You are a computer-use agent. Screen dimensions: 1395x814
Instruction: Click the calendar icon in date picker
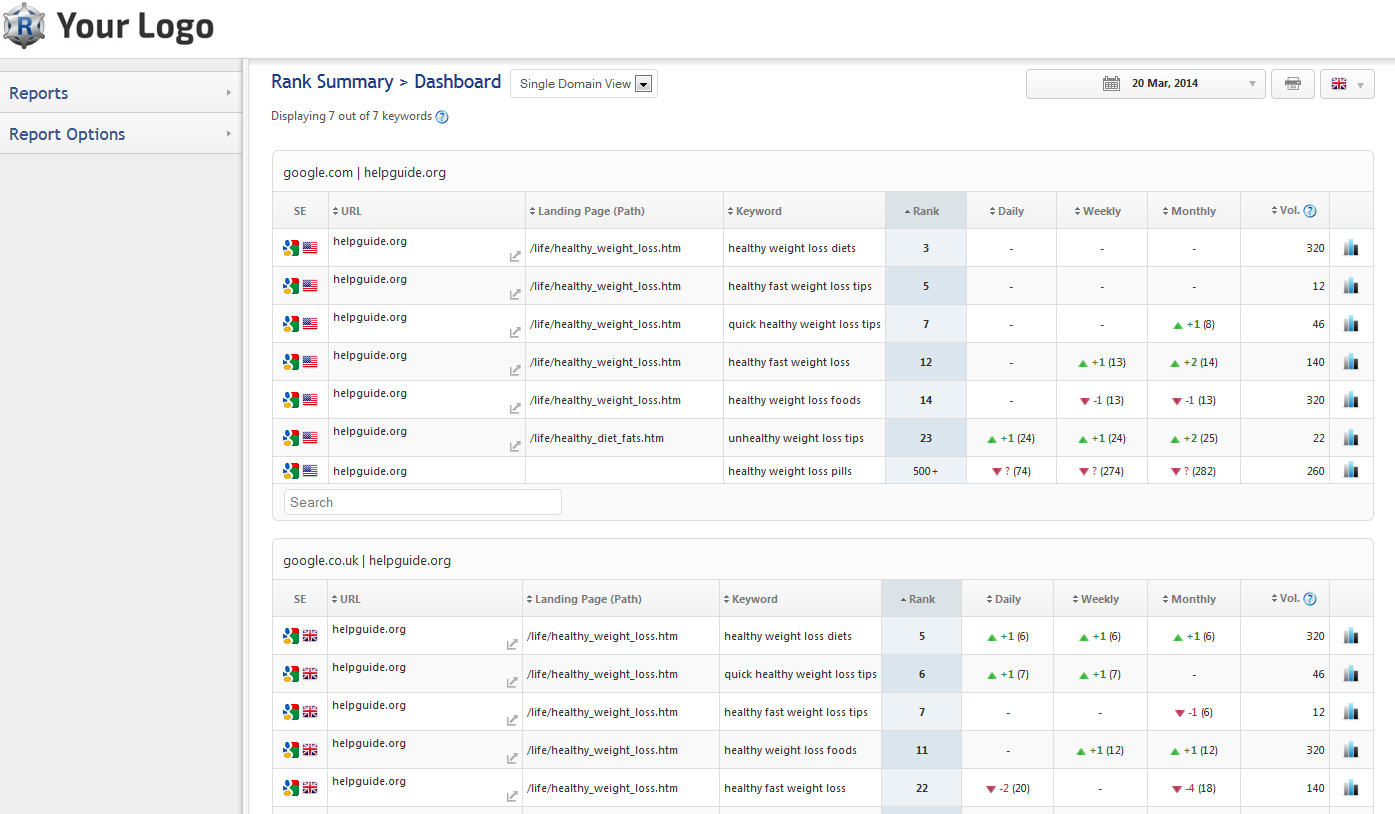point(1111,84)
